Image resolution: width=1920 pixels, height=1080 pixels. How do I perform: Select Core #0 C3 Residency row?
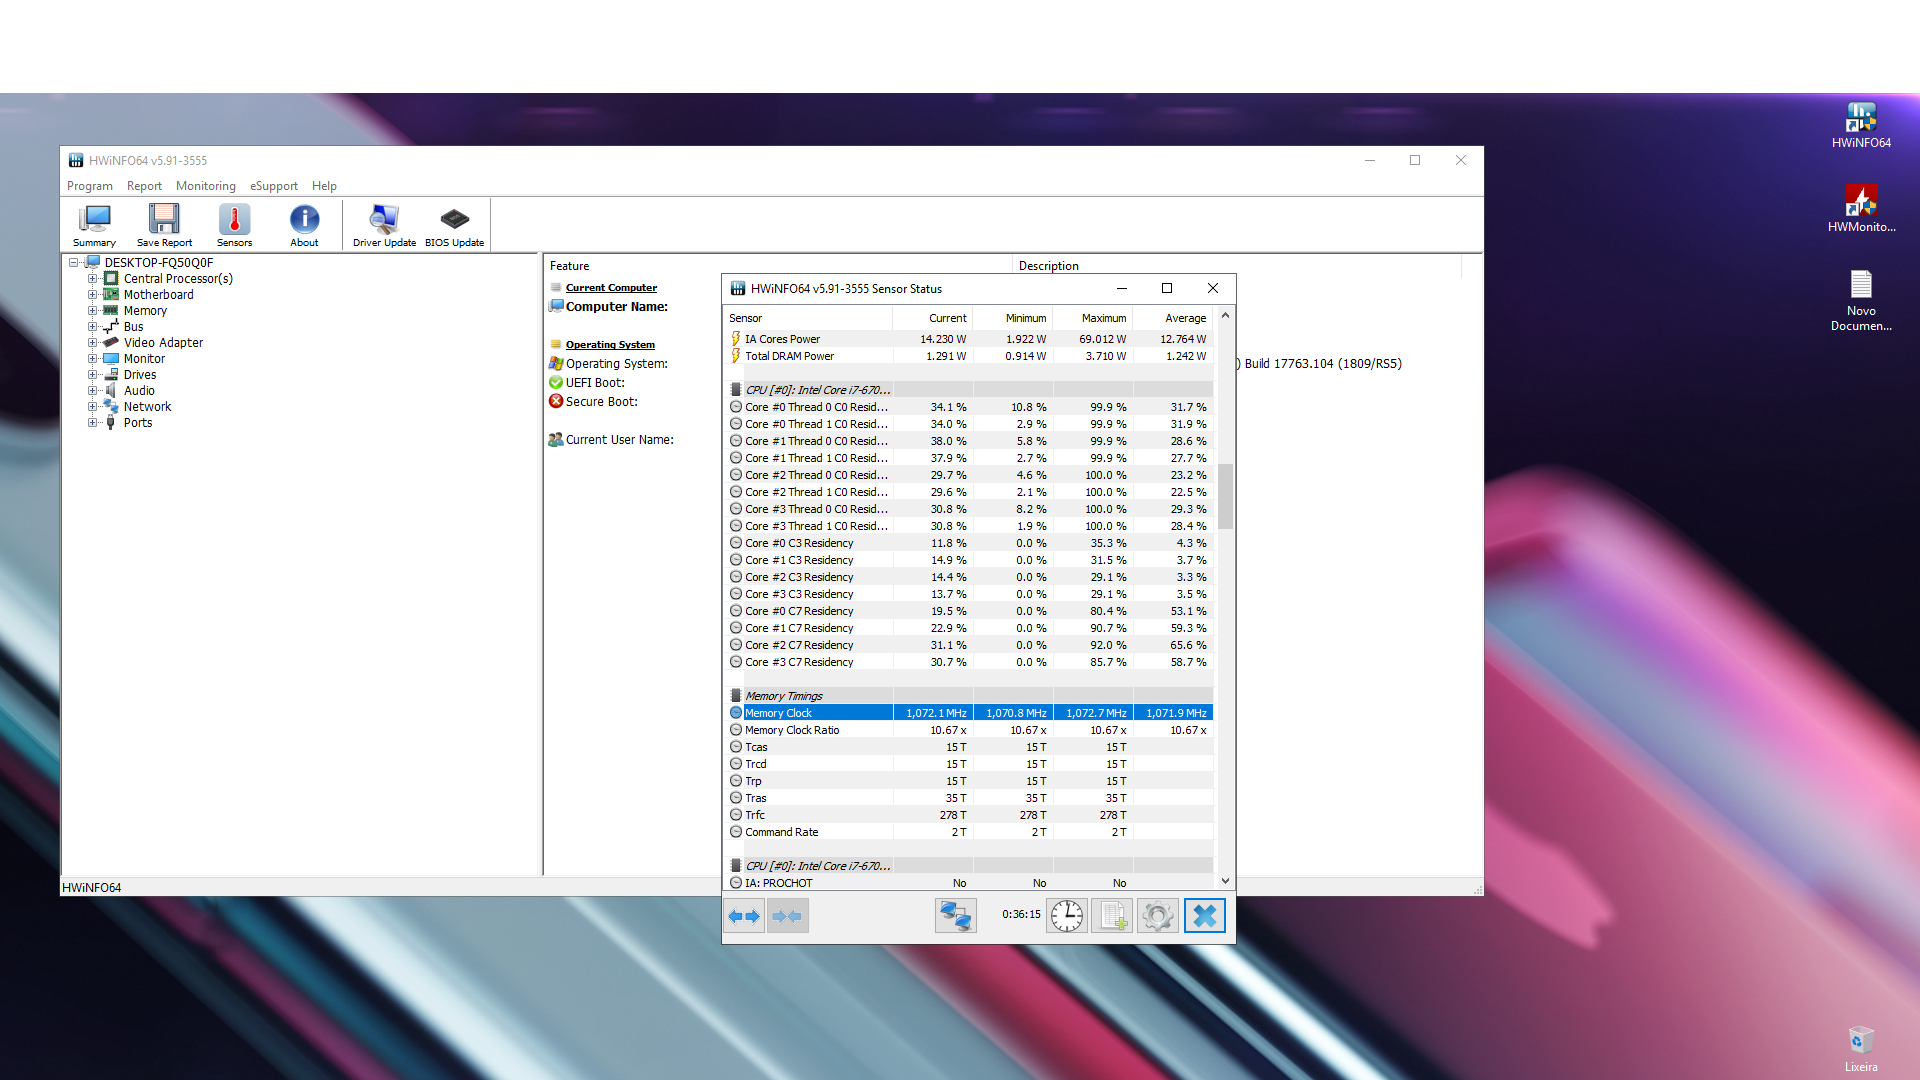coord(968,543)
